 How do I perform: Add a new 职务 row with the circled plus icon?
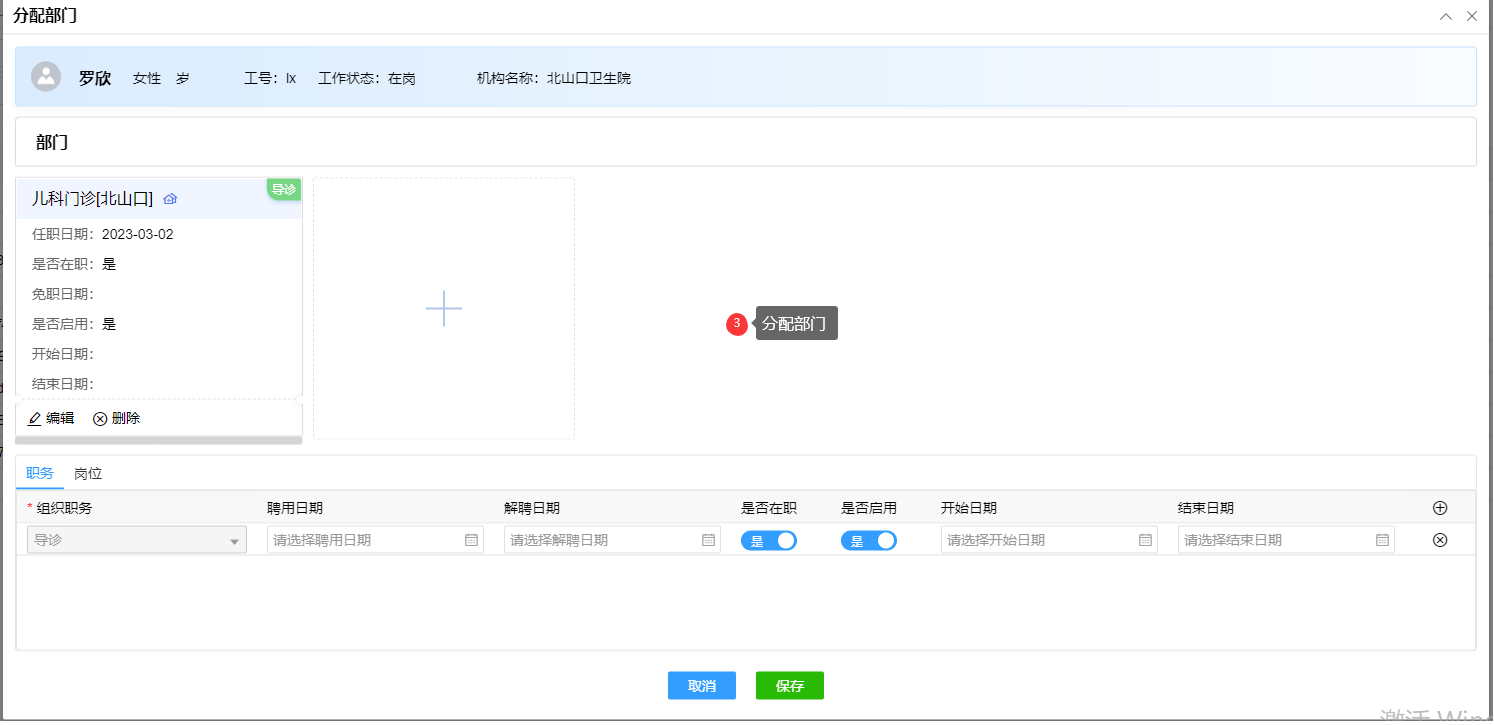click(x=1440, y=508)
